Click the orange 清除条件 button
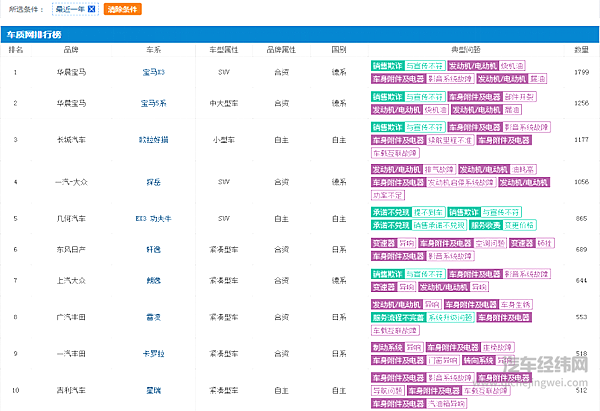Screen dimensions: 600x411 pyautogui.click(x=122, y=9)
